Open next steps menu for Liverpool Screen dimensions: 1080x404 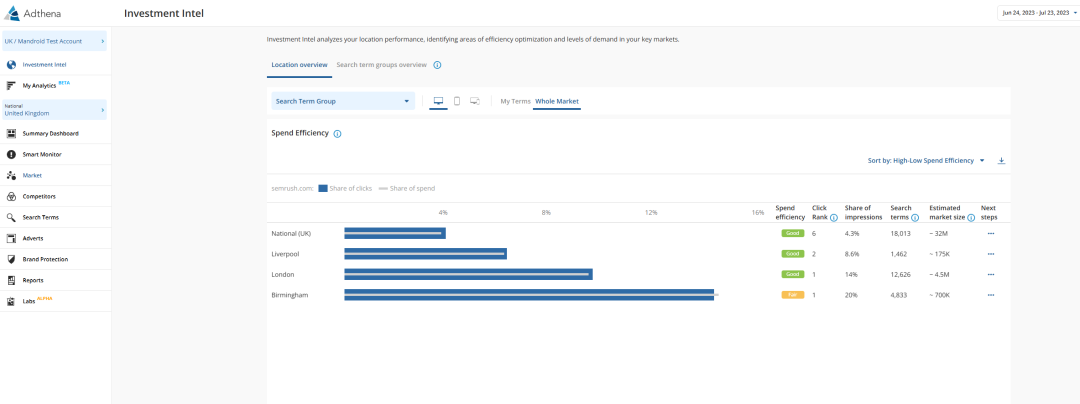point(990,254)
